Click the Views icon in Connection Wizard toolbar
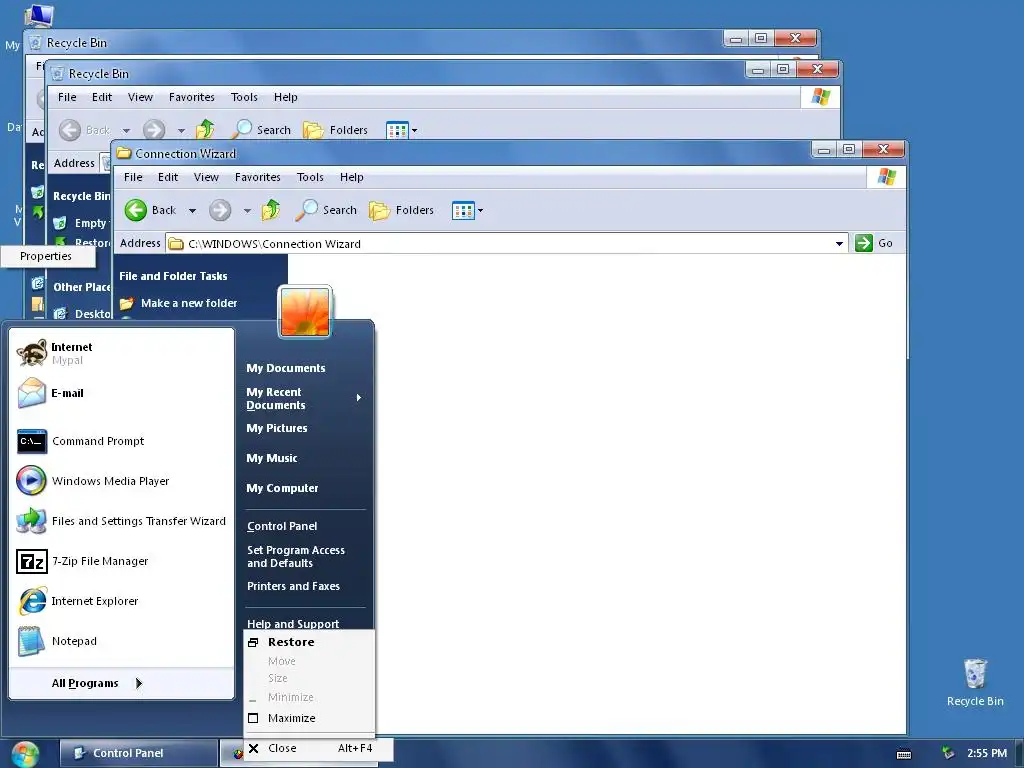The width and height of the screenshot is (1024, 768). tap(463, 211)
